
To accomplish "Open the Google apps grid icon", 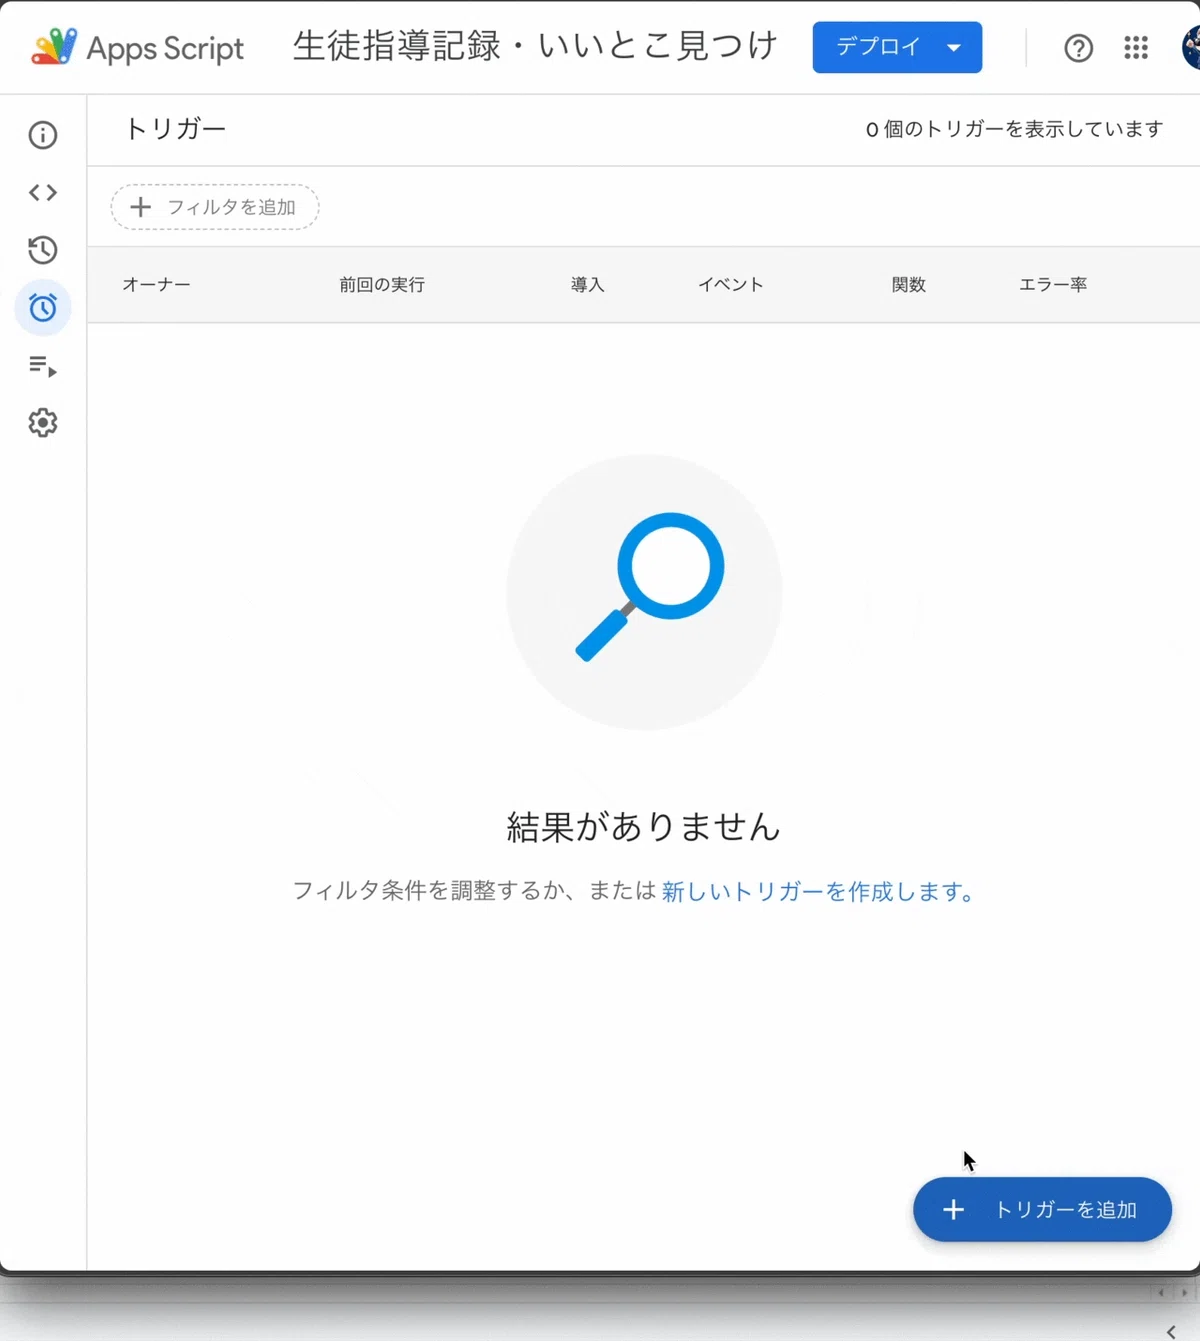I will pos(1136,48).
